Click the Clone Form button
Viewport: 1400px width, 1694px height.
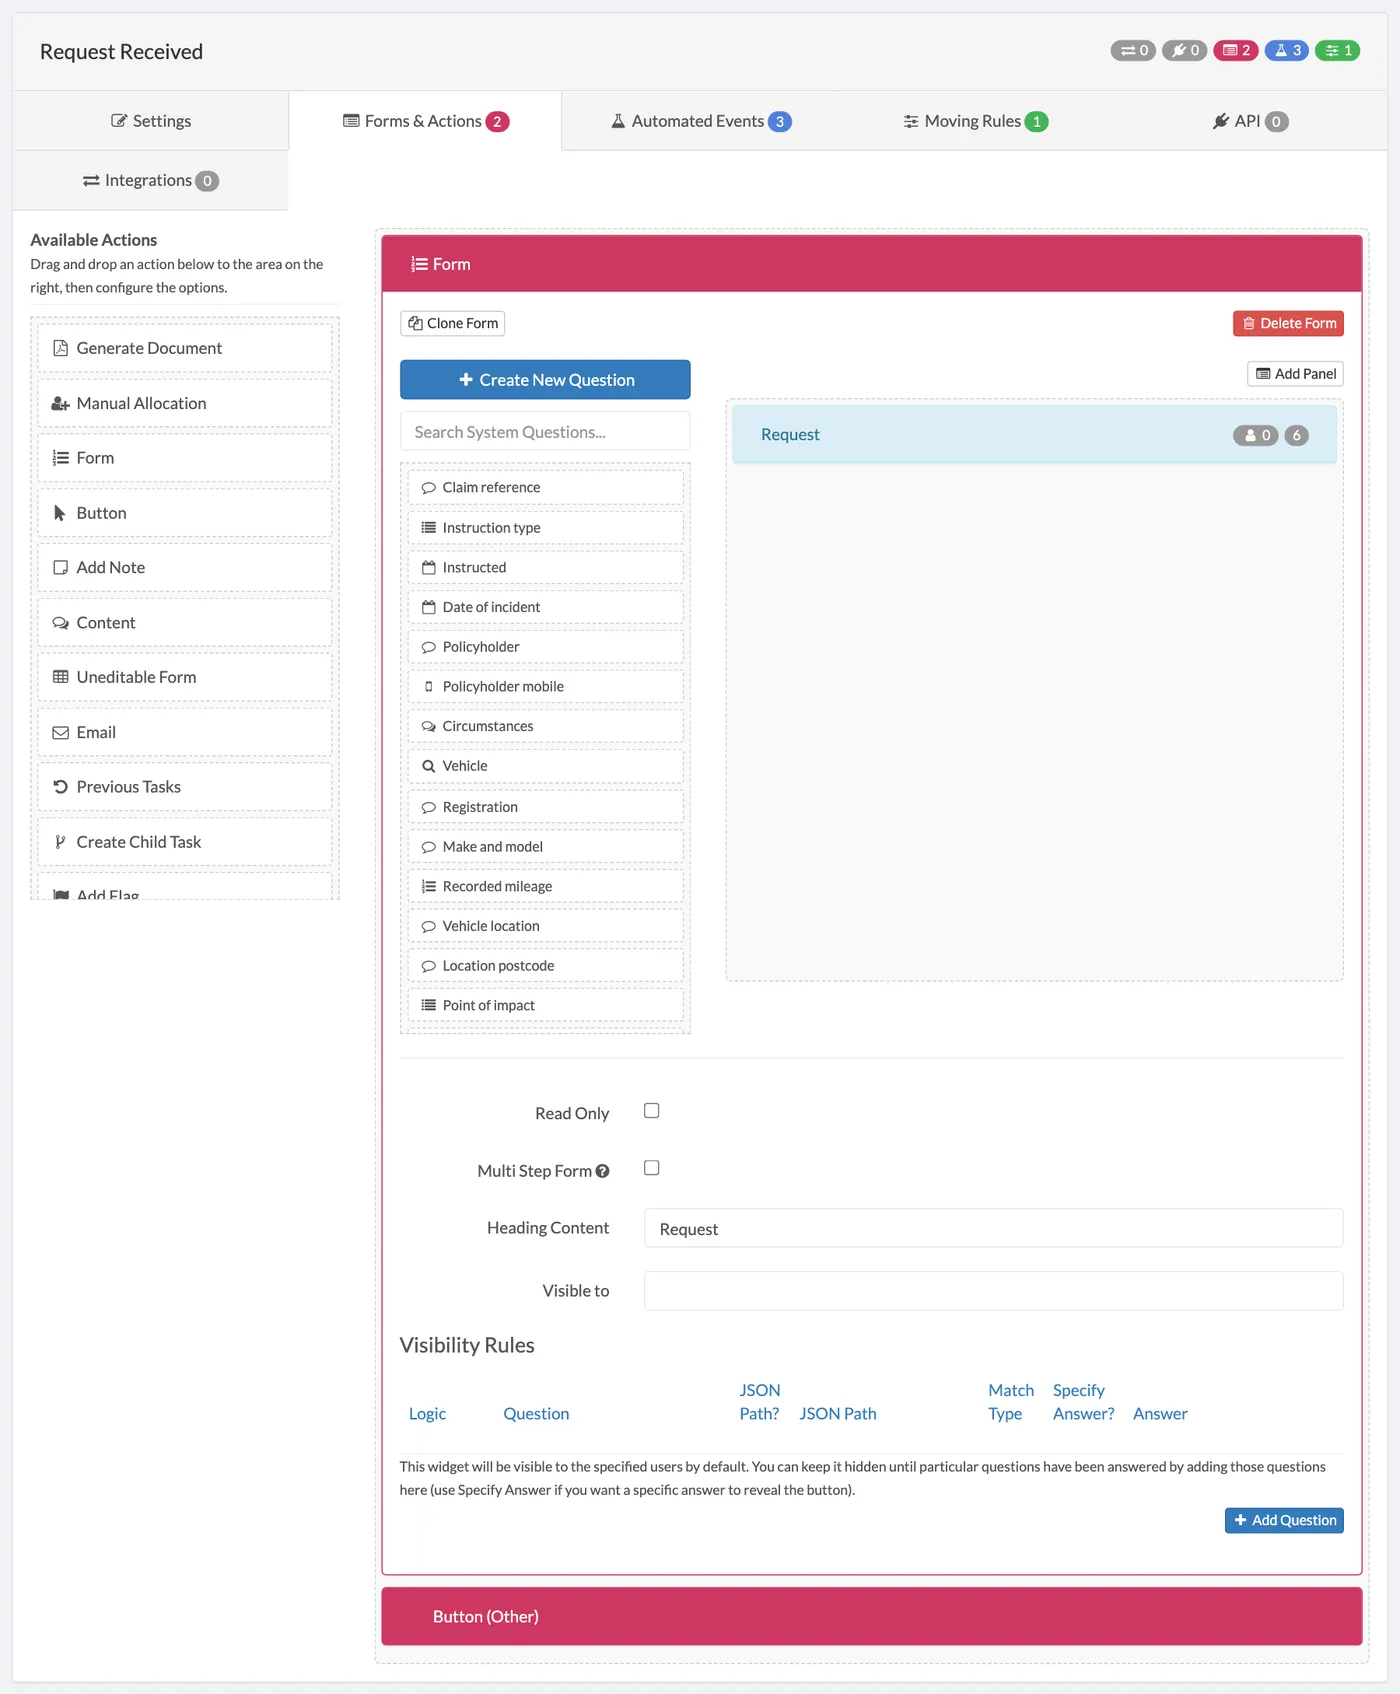[x=453, y=323]
